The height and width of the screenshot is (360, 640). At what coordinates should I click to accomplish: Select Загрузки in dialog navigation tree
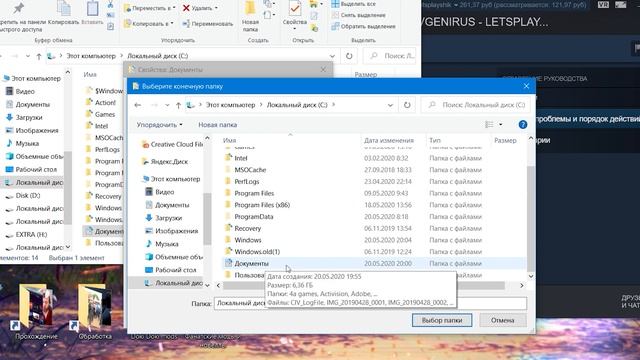(x=164, y=218)
